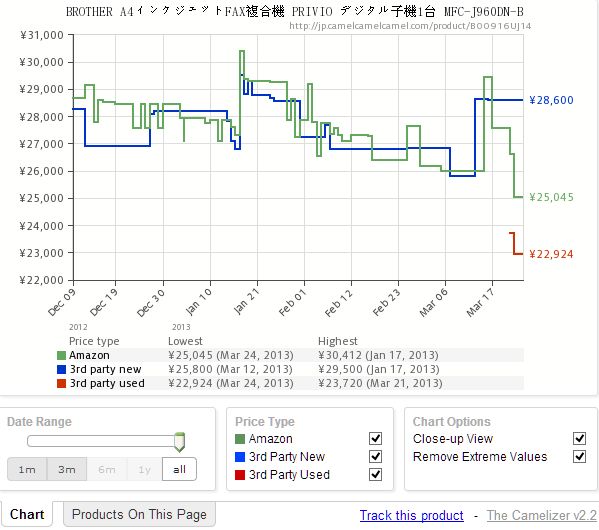The height and width of the screenshot is (530, 599).
Task: Click the orange 3rd party used legend square
Action: pos(61,383)
